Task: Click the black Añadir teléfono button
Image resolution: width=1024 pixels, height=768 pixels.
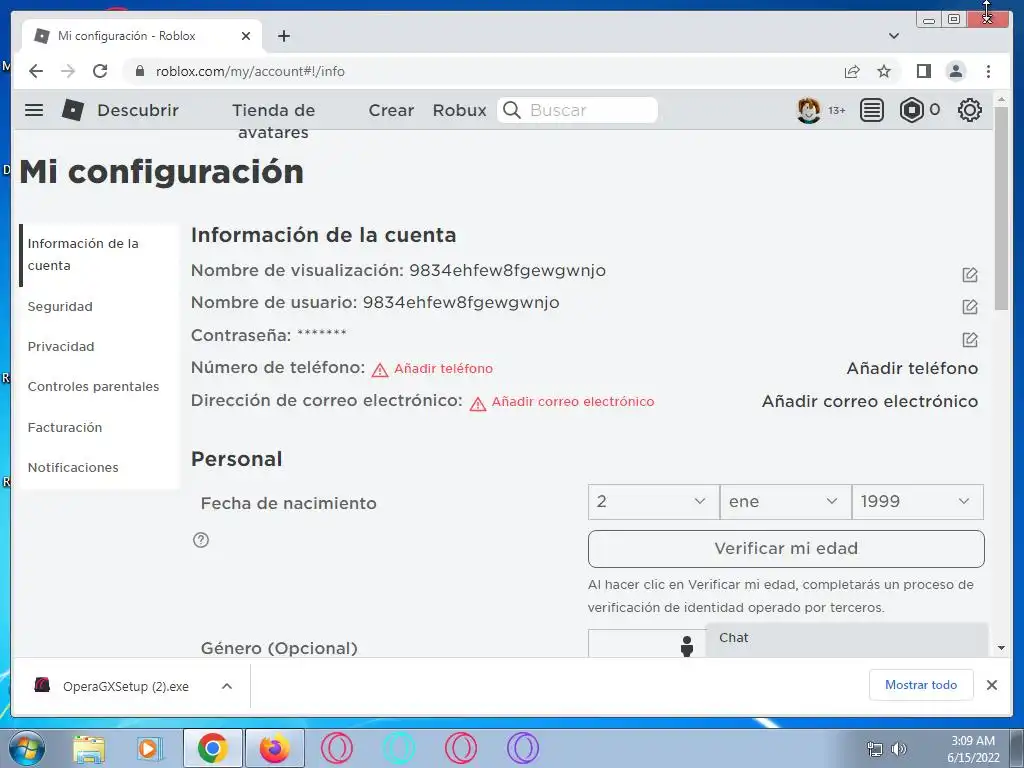Action: click(912, 368)
